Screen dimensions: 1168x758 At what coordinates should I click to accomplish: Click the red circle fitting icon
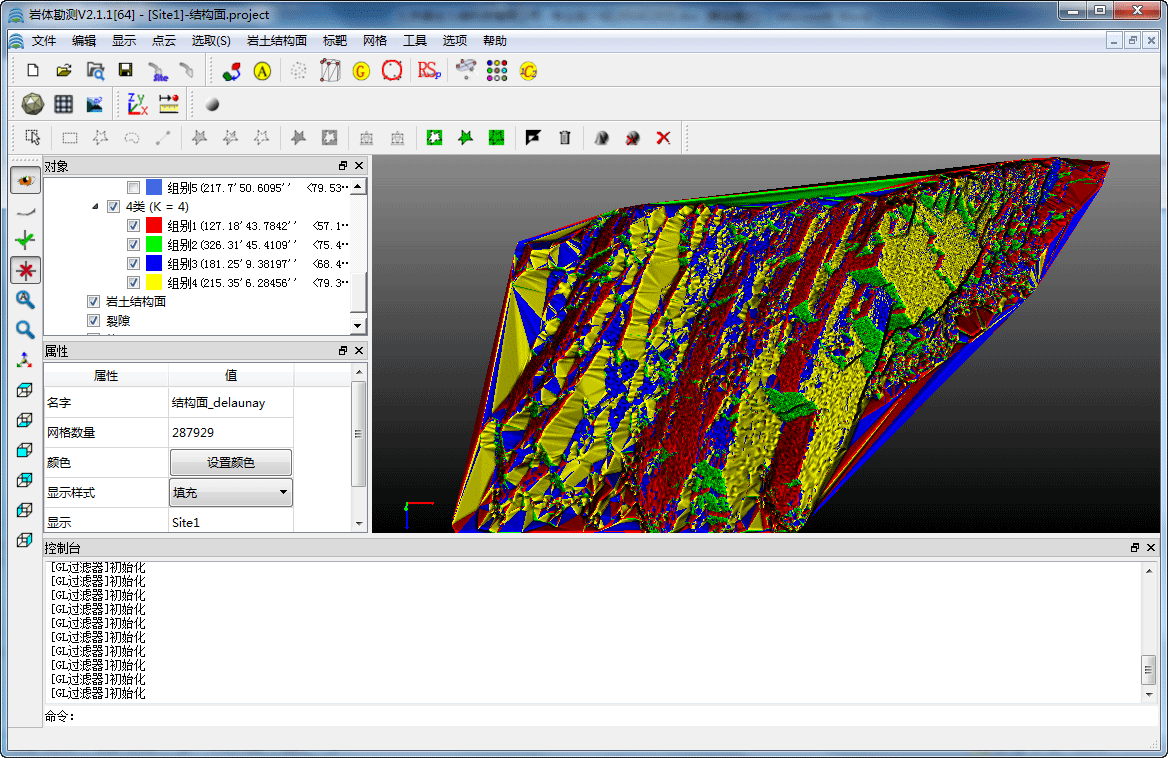[x=392, y=71]
